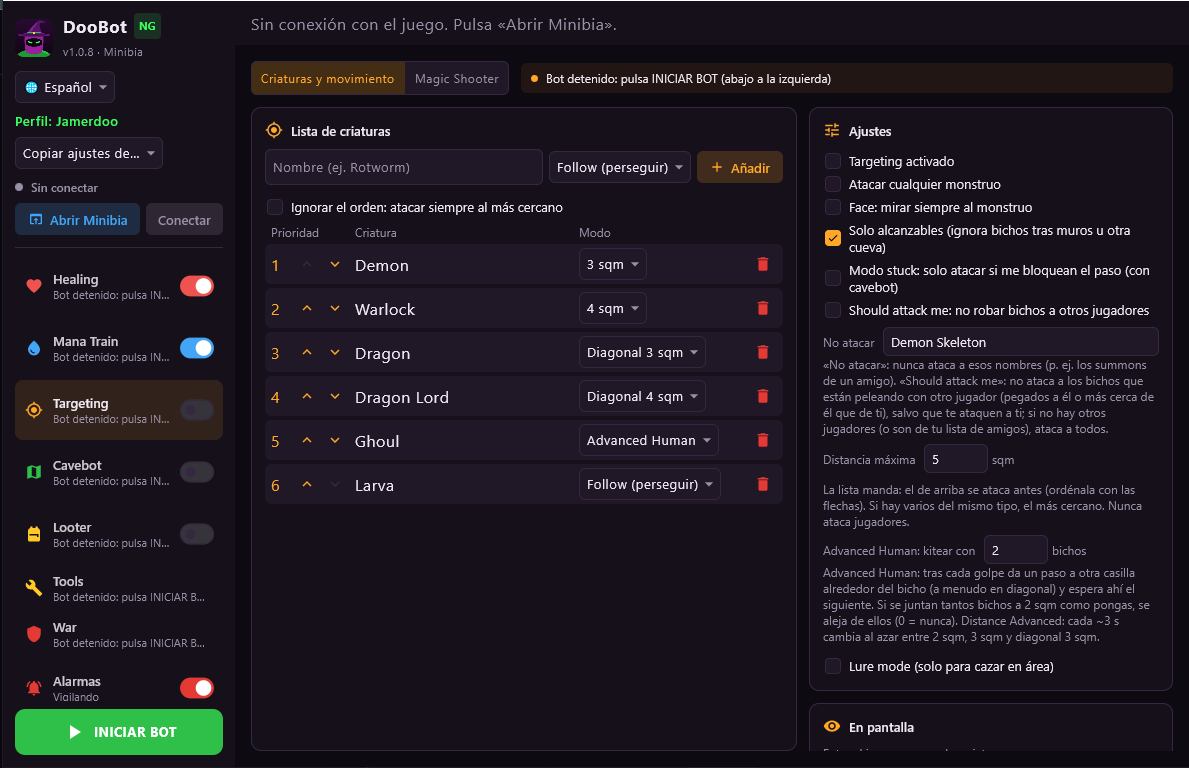Remove Dragon Lord with the trash icon
The height and width of the screenshot is (768, 1189).
(x=763, y=397)
